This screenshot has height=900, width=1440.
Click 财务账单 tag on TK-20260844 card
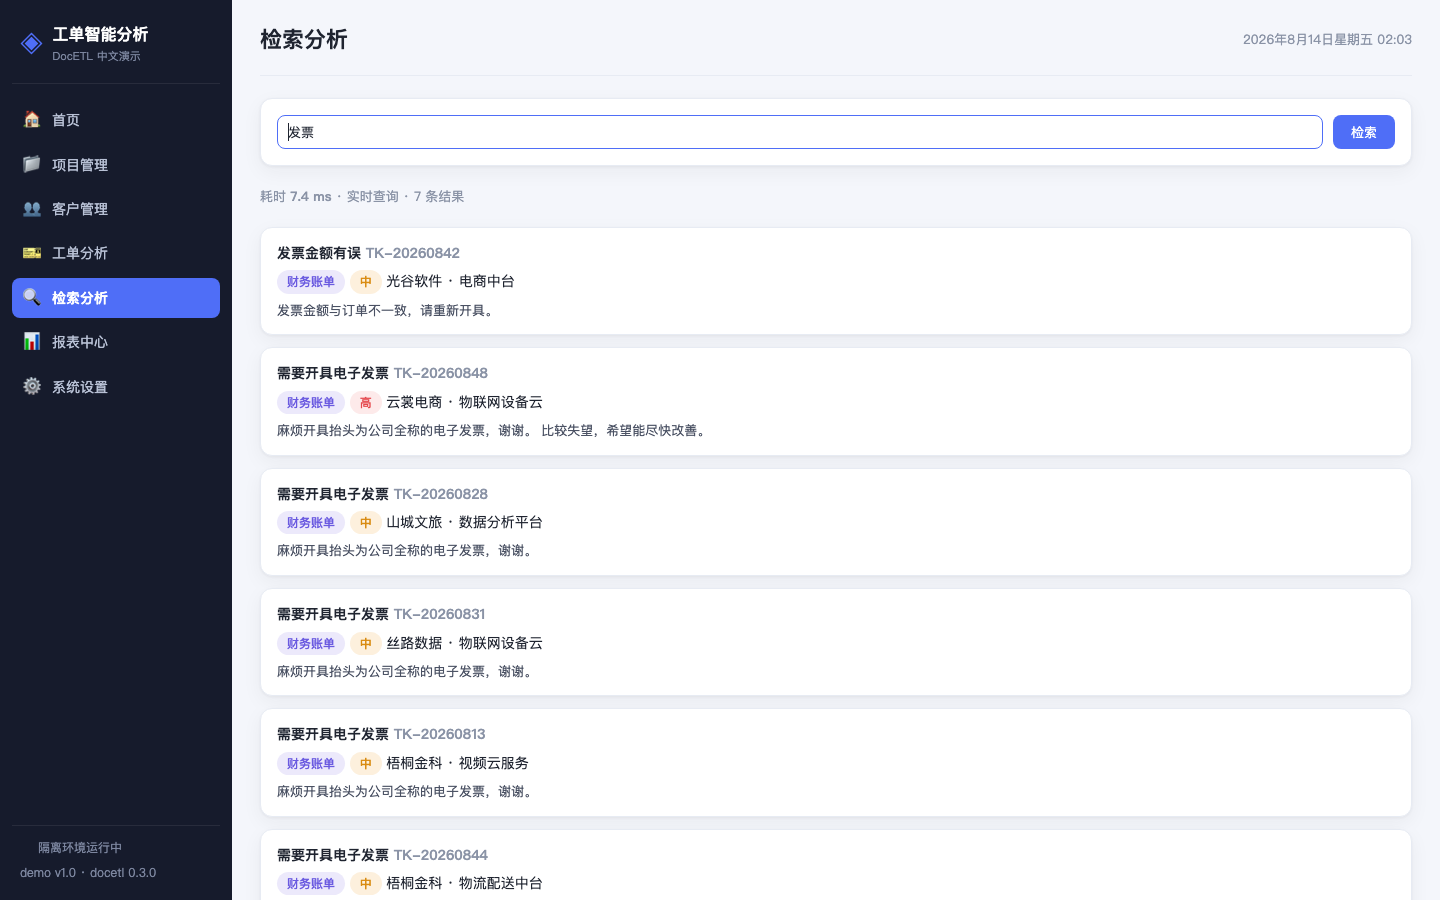click(311, 883)
